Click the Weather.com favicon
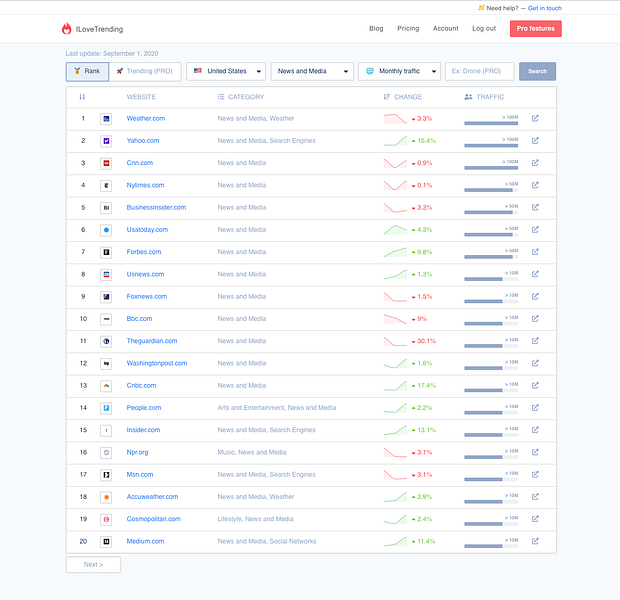 click(x=106, y=119)
